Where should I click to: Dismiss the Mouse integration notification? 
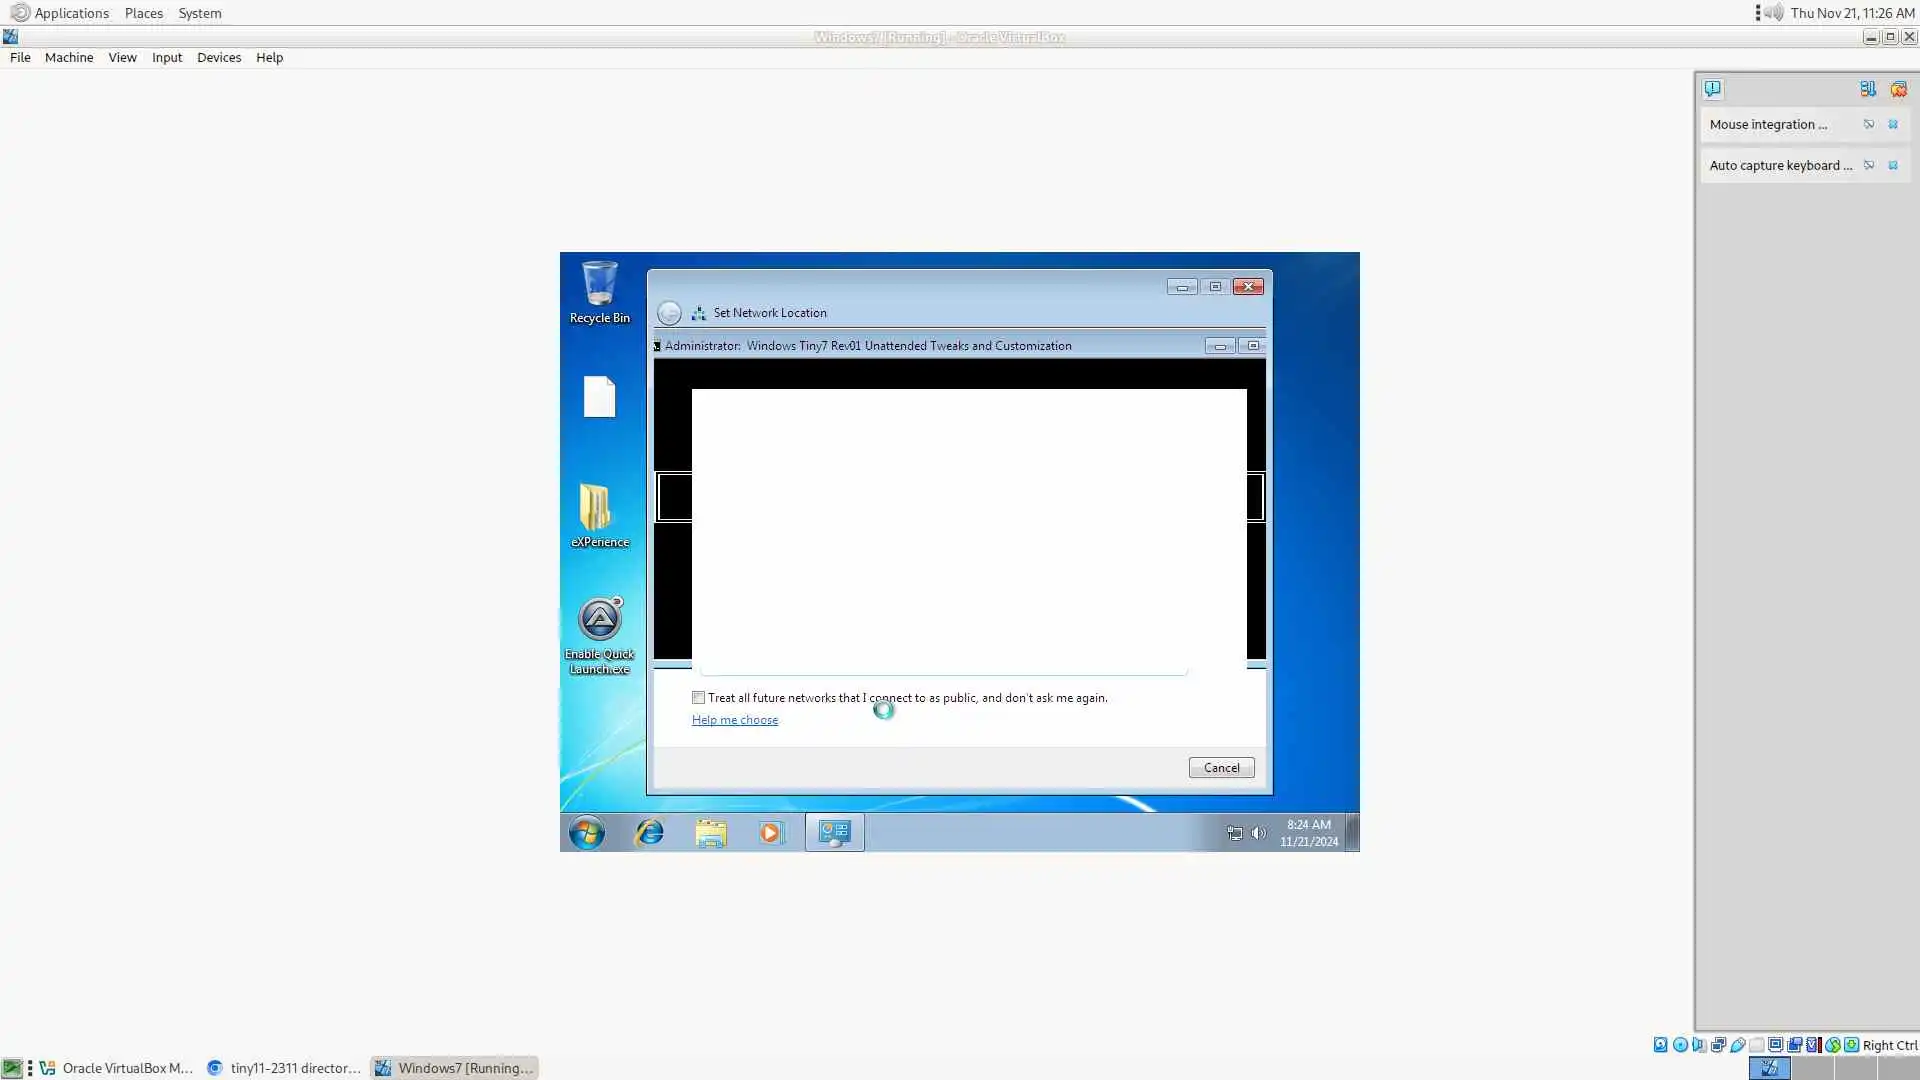pyautogui.click(x=1892, y=125)
